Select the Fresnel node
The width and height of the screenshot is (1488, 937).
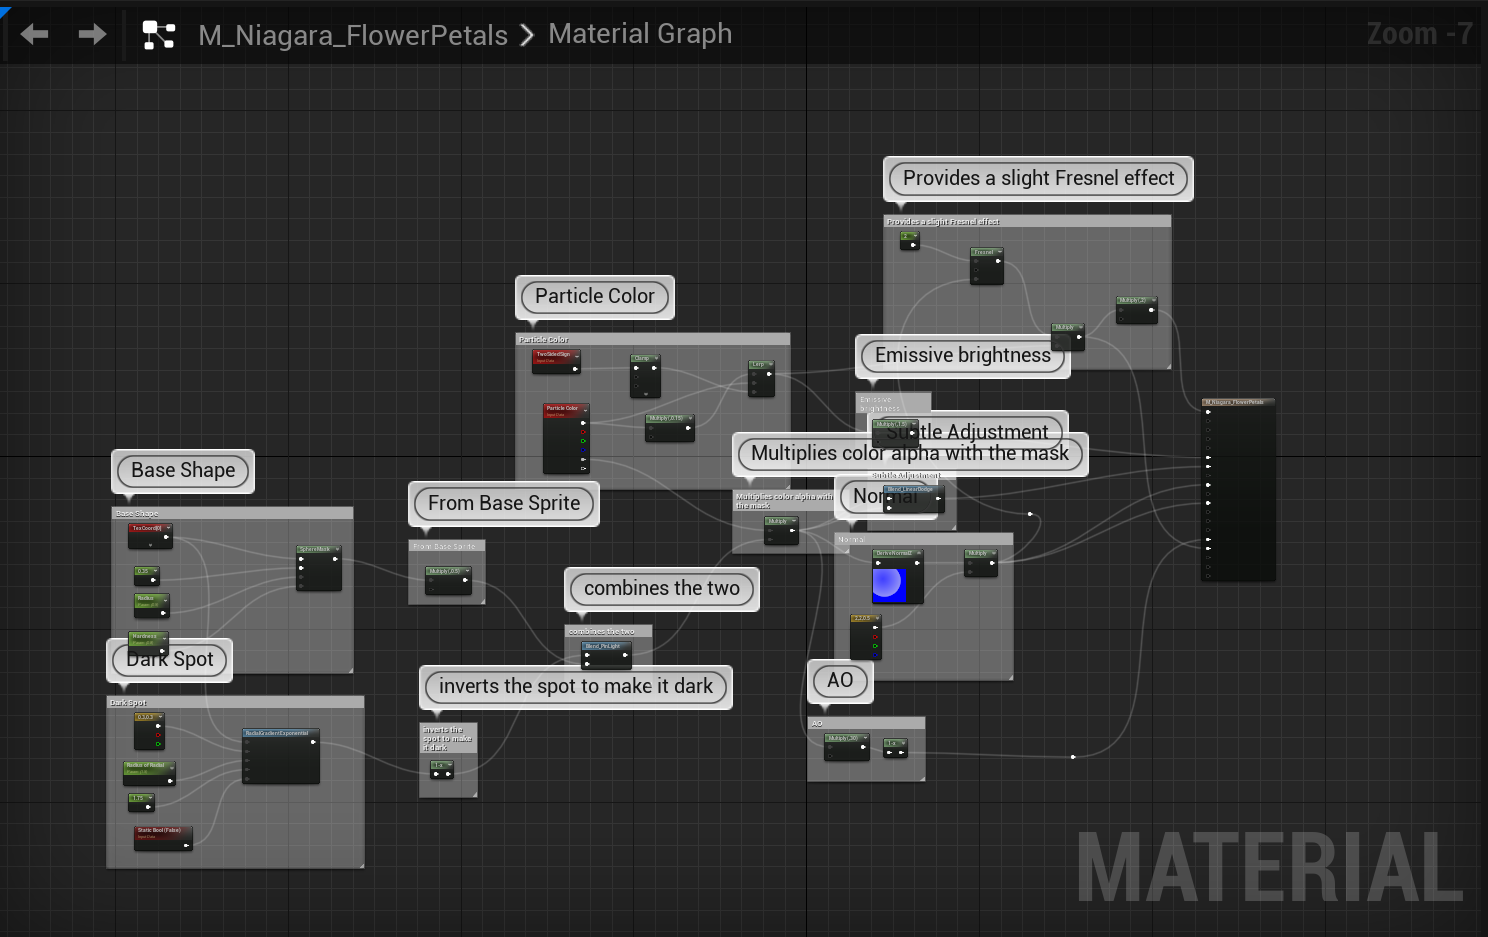987,266
